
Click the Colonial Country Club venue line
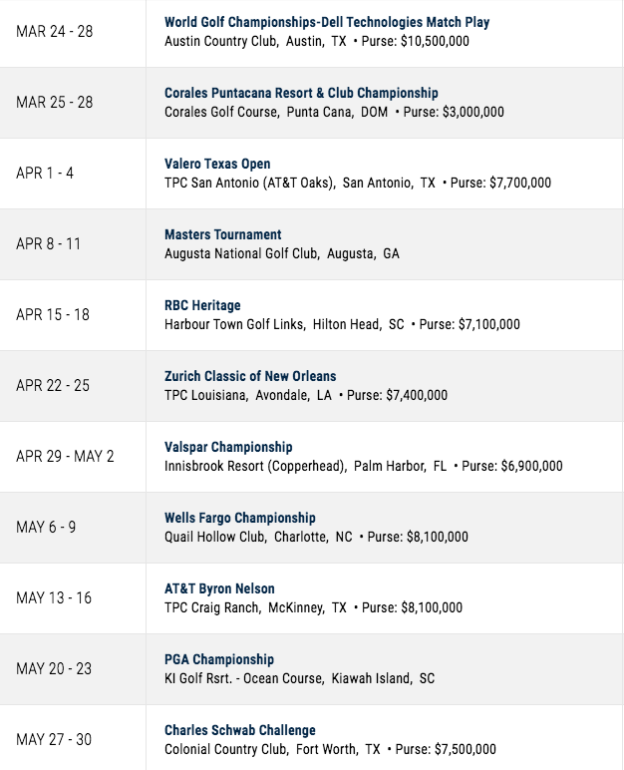[330, 749]
